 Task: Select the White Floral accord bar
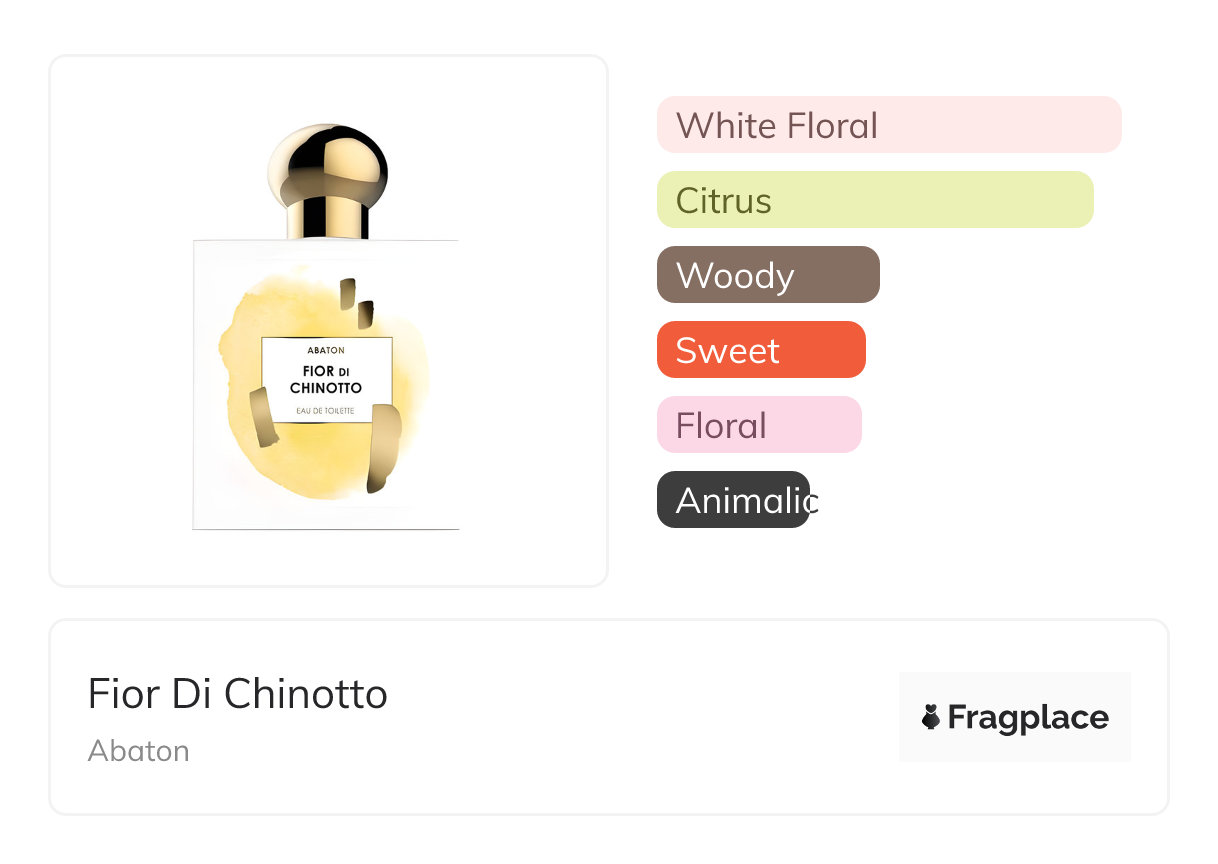click(x=888, y=125)
